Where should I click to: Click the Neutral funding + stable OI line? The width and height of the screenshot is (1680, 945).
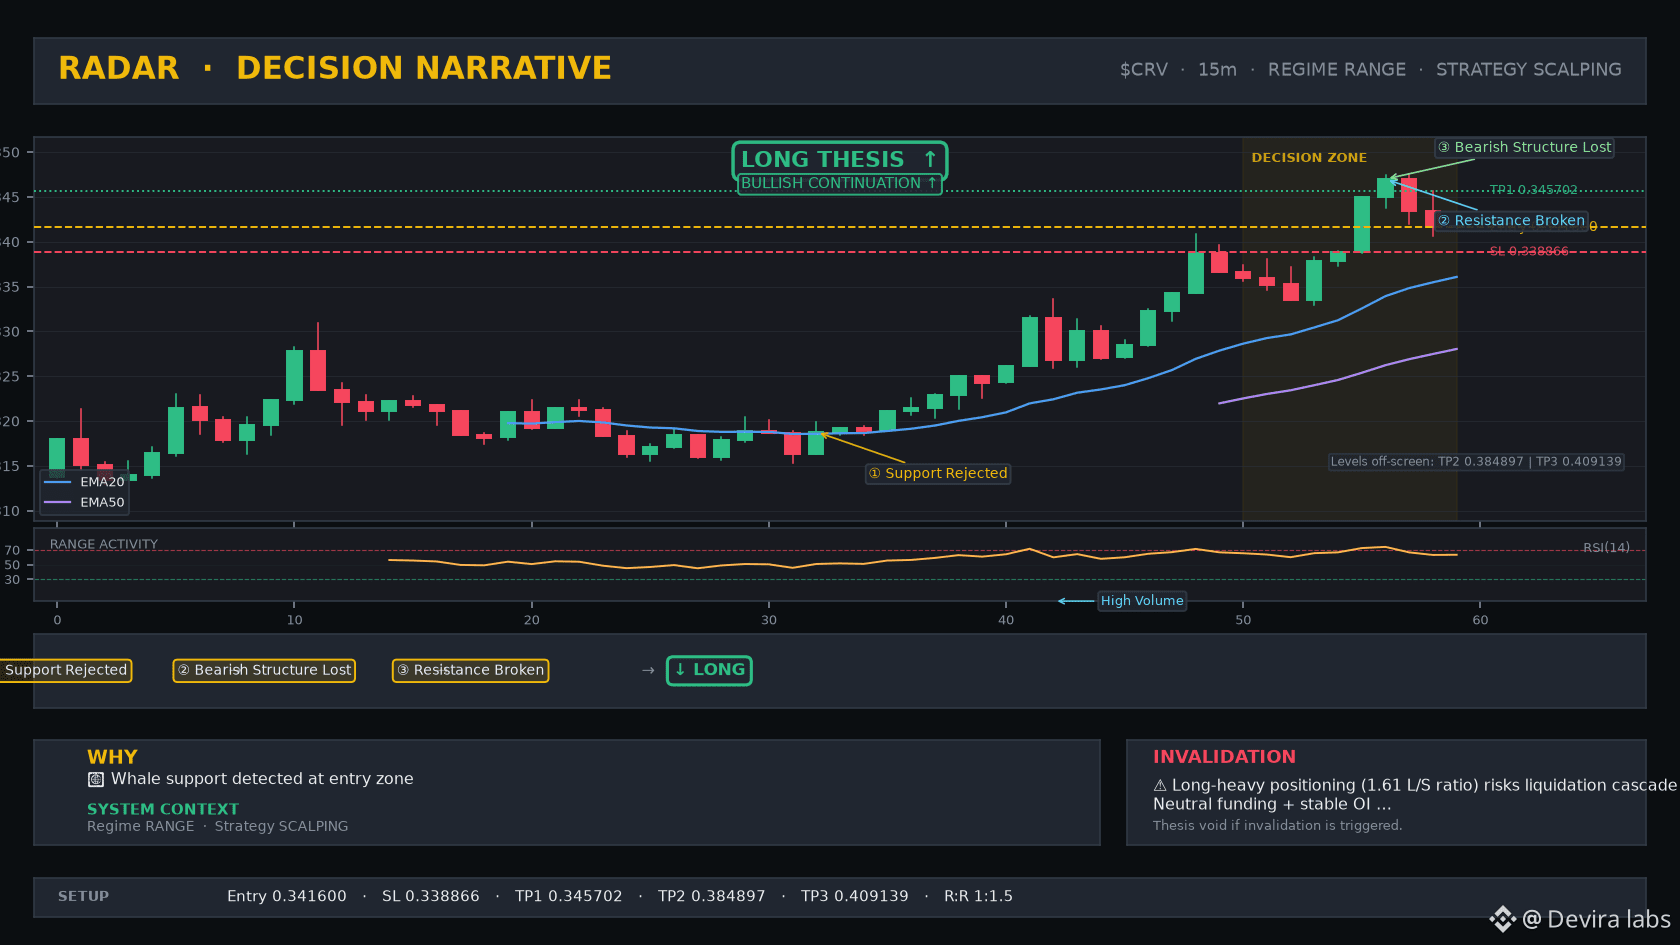(x=1272, y=804)
